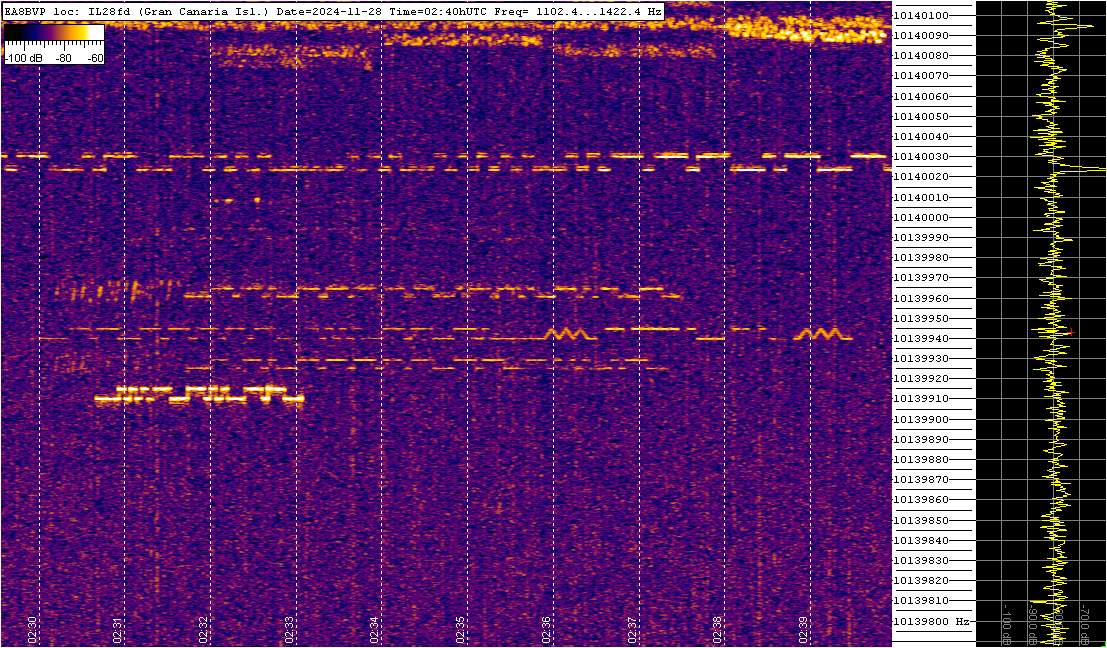Viewport: 1107px width, 648px height.
Task: Click frequency label 10140050
Action: click(920, 116)
